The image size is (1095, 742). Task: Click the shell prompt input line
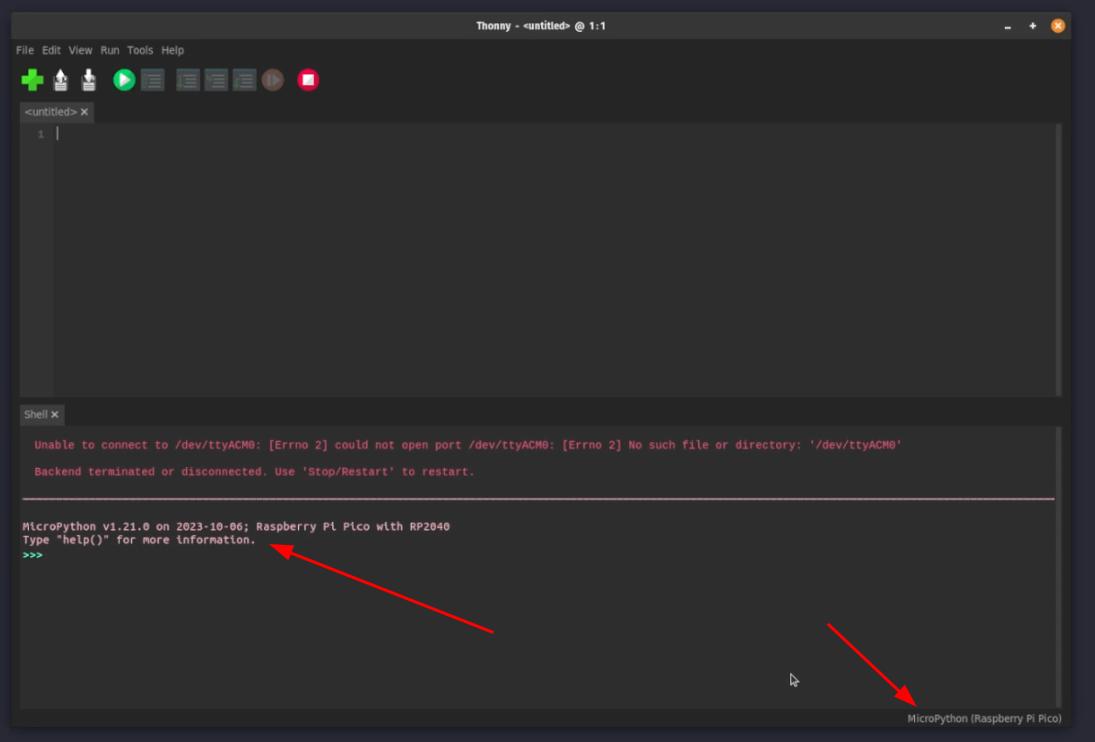pyautogui.click(x=300, y=555)
